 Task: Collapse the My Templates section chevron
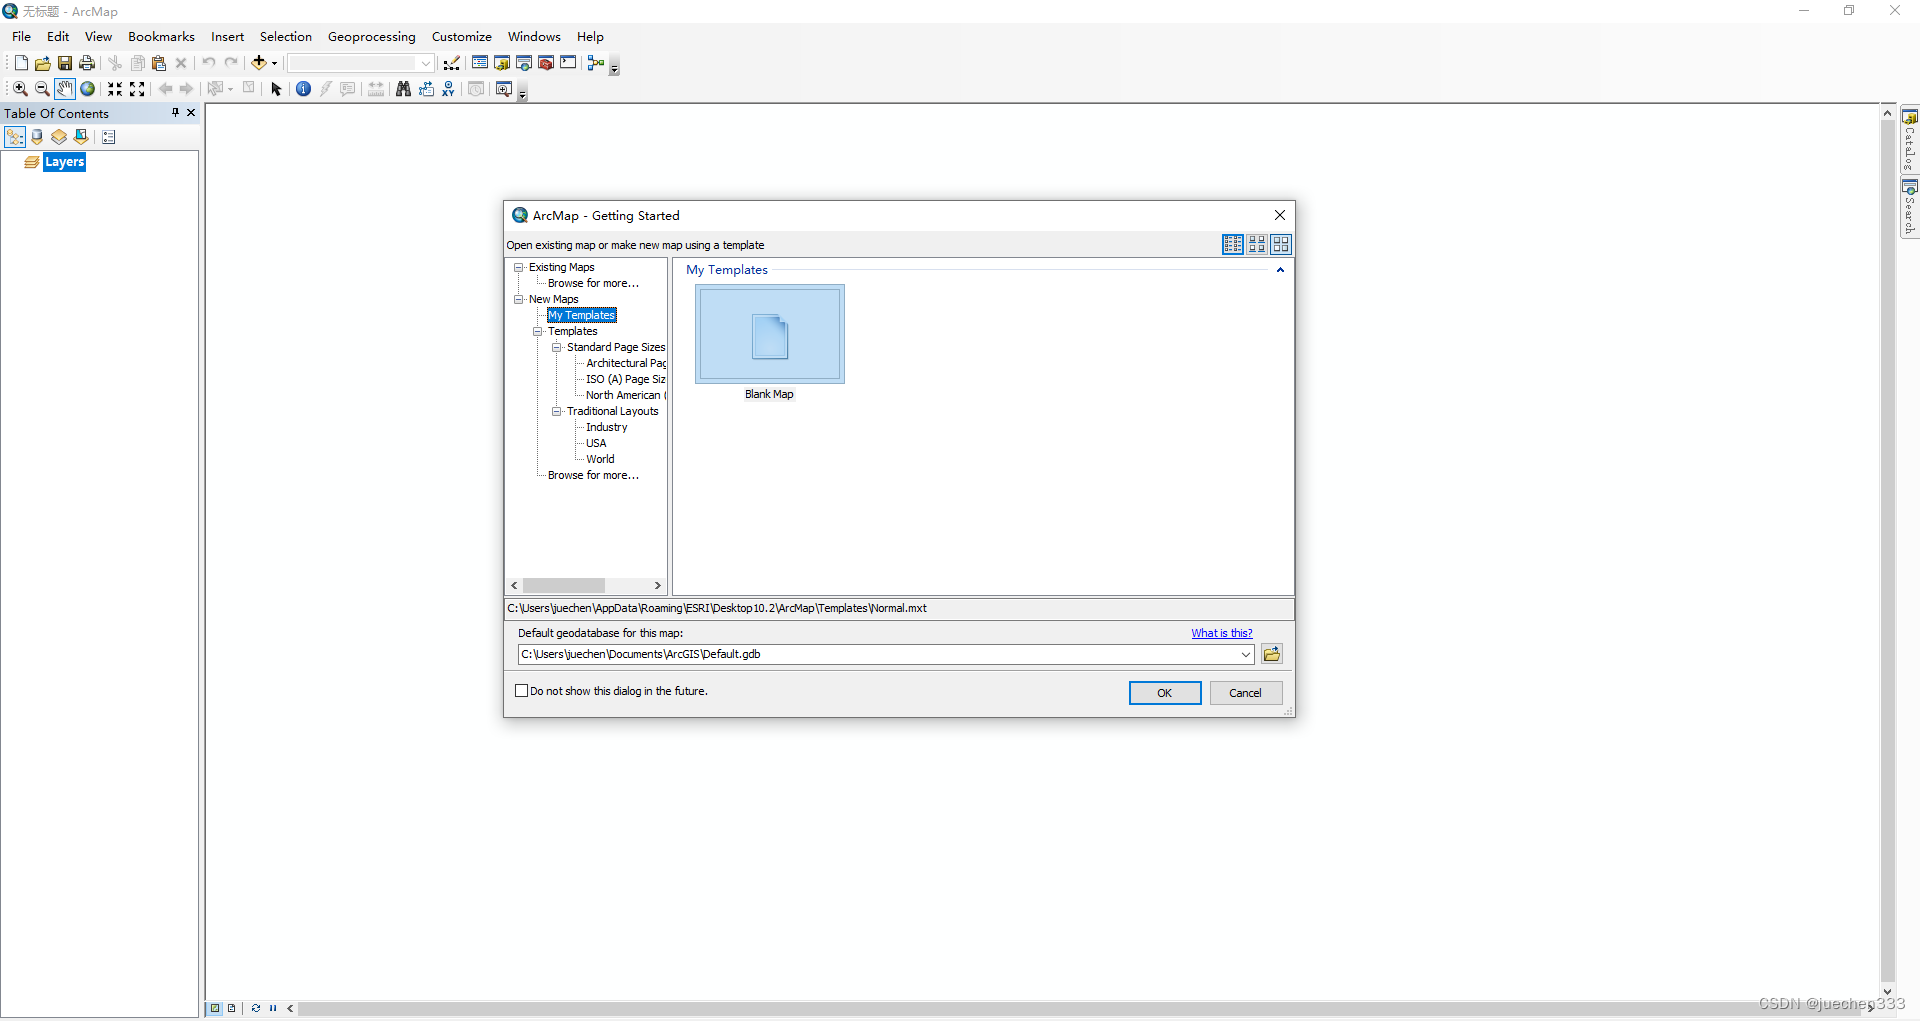coord(1280,270)
